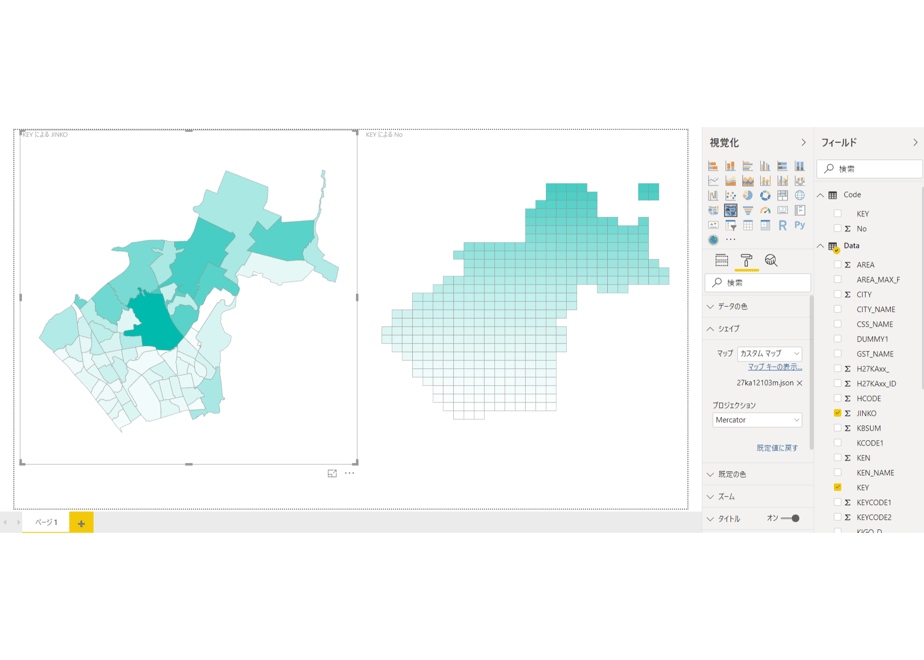This screenshot has width=924, height=660.
Task: Check the CITY_NAME field checkbox
Action: pos(837,309)
